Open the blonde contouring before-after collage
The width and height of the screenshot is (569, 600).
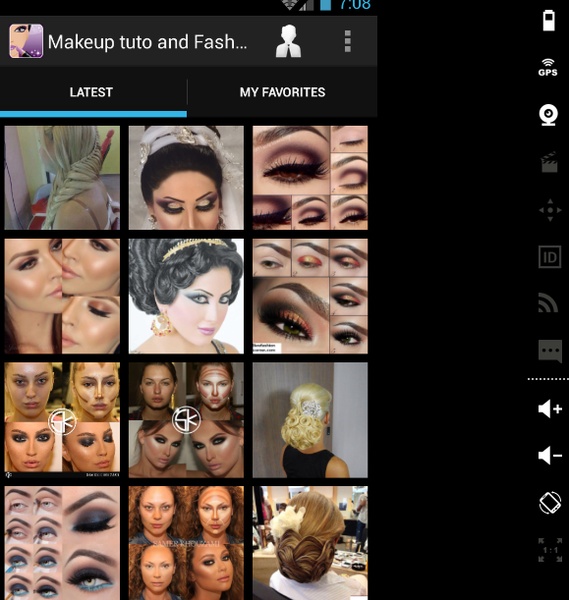tap(62, 420)
